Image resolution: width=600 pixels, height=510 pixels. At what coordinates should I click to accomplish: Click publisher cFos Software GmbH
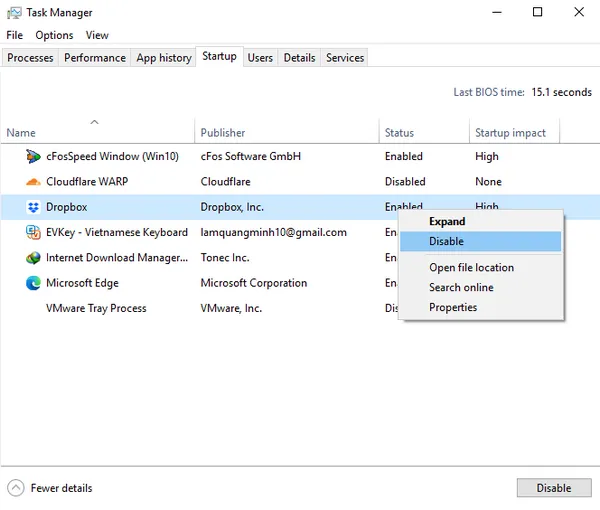pos(251,156)
